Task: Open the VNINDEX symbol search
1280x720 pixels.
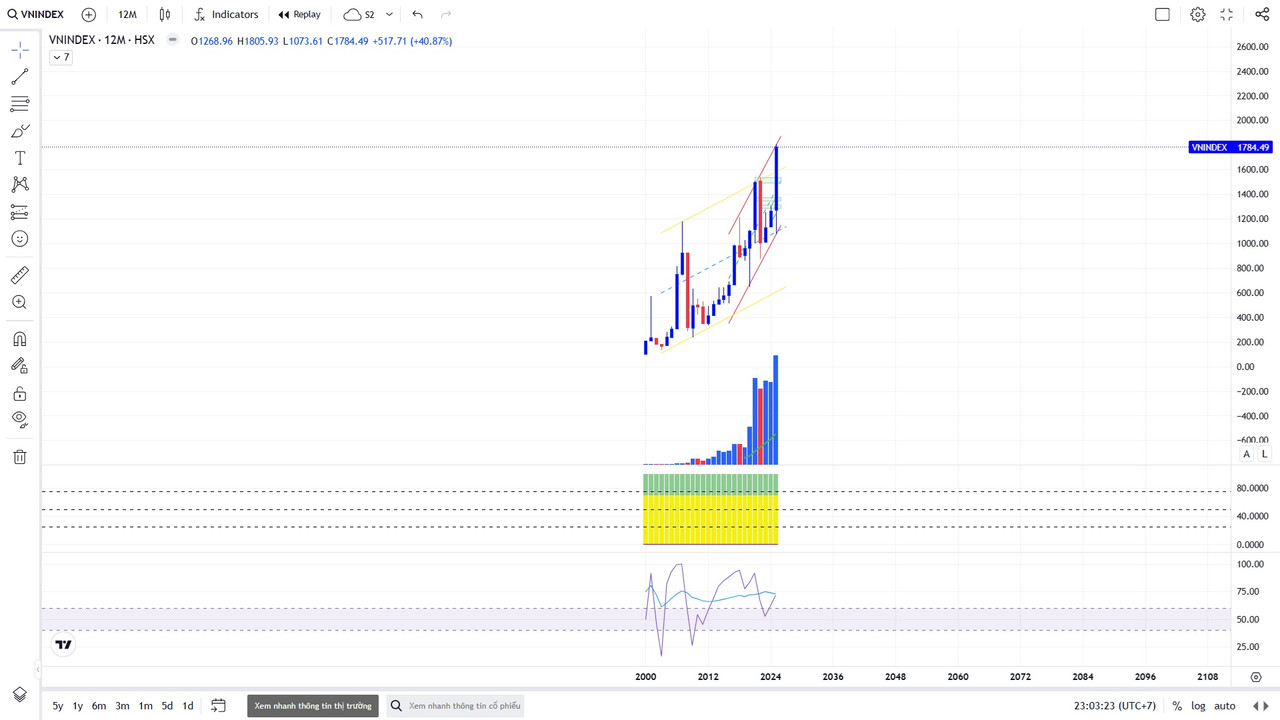Action: (x=36, y=14)
